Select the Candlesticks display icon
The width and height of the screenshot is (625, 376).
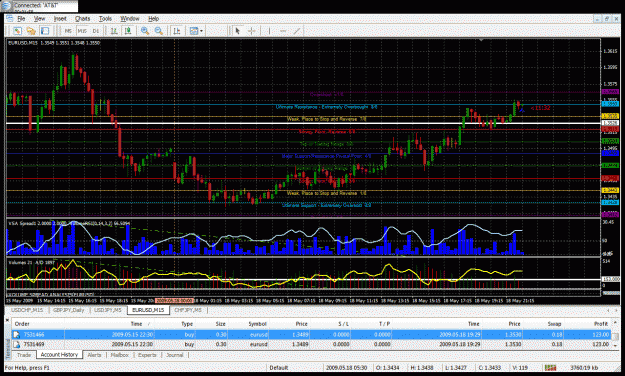(x=128, y=31)
